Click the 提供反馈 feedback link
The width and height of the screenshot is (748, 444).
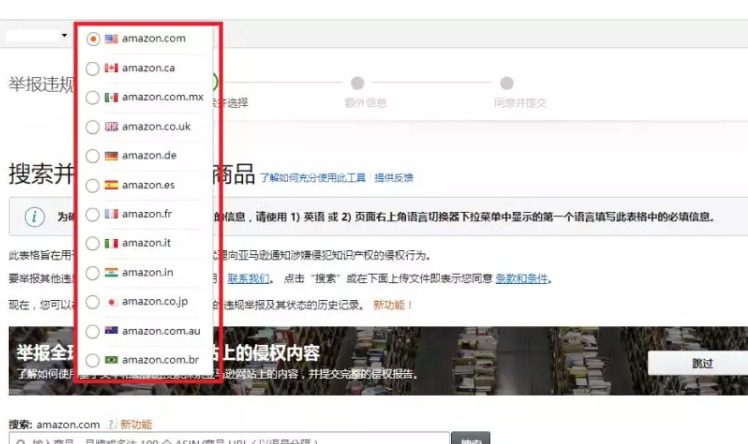tap(393, 178)
